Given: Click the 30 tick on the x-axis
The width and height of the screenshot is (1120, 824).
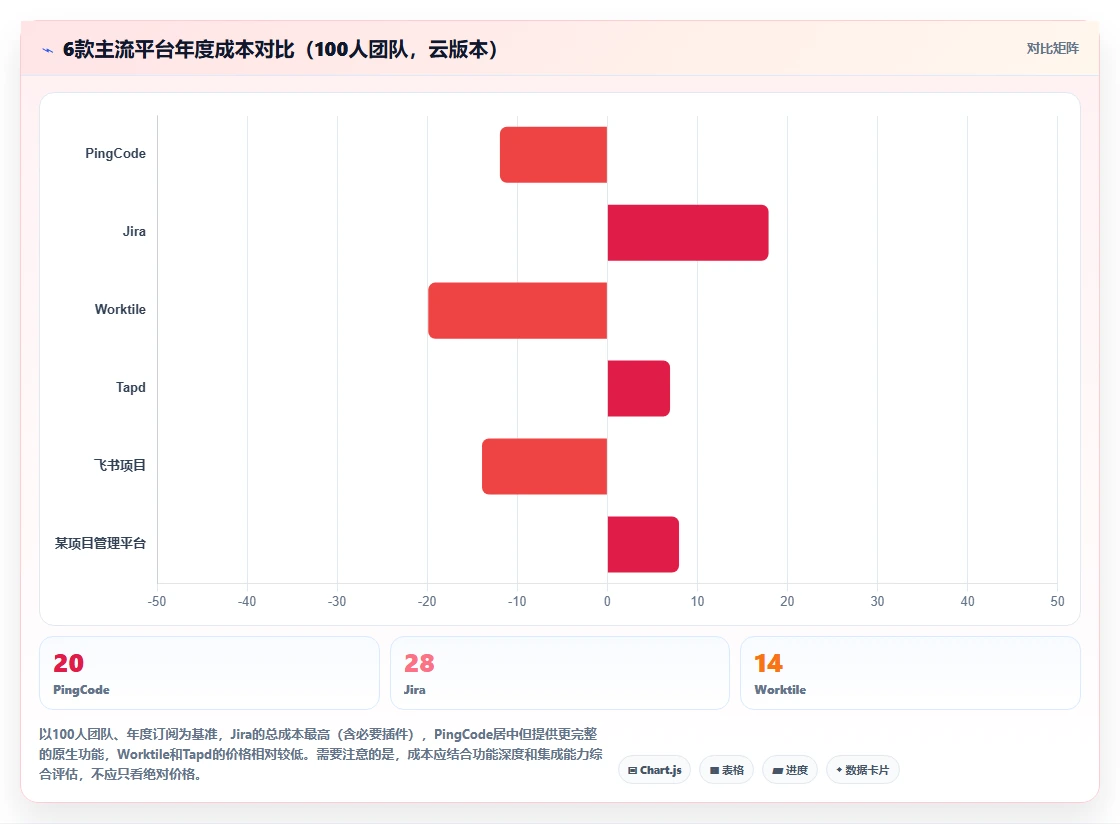Looking at the screenshot, I should pos(877,601).
